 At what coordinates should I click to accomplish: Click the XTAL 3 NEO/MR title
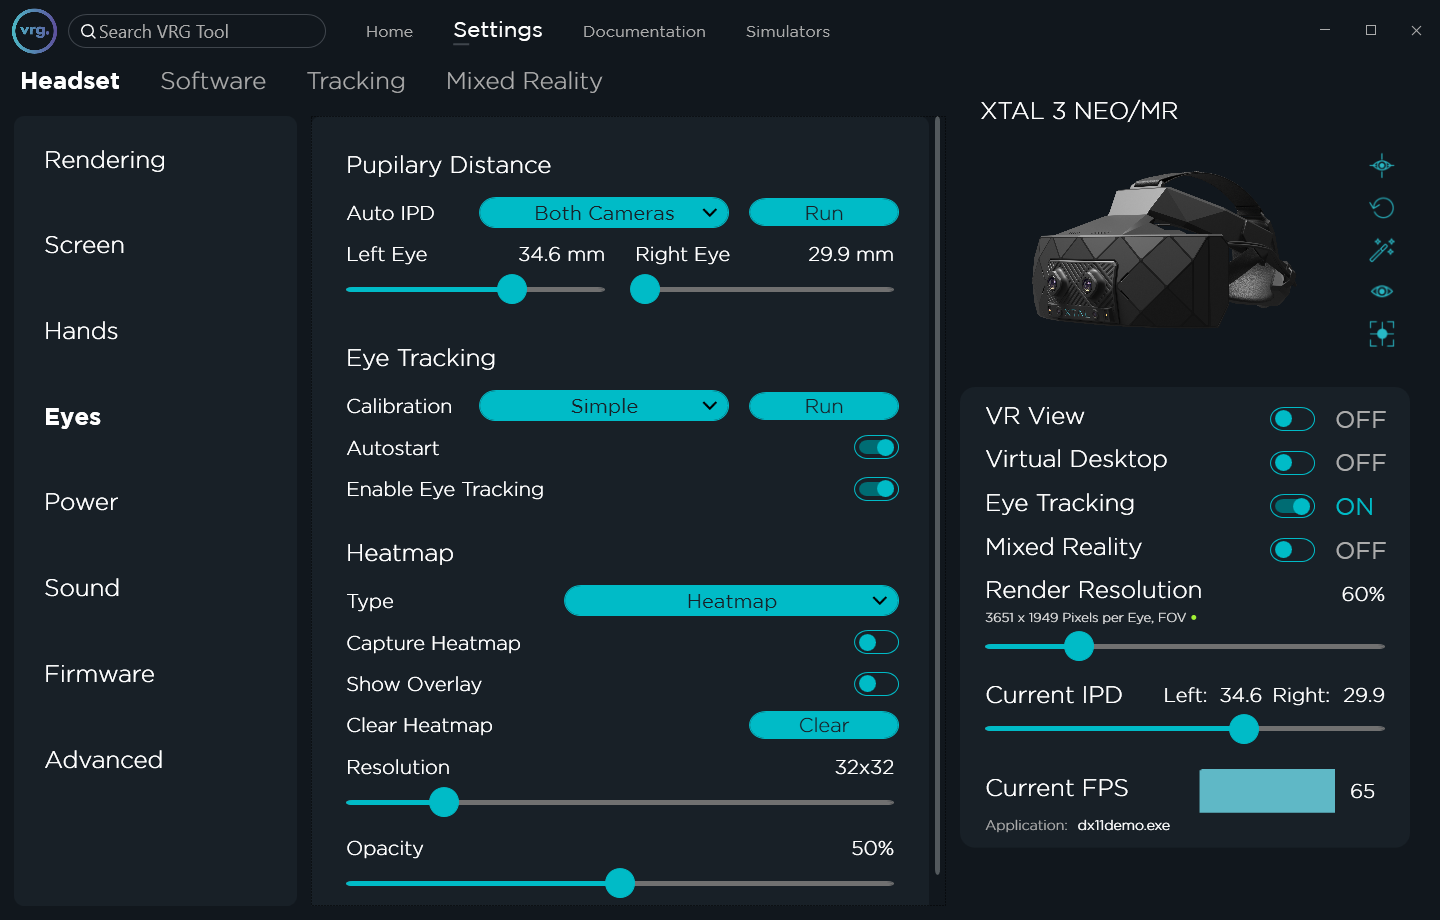pos(1079,111)
